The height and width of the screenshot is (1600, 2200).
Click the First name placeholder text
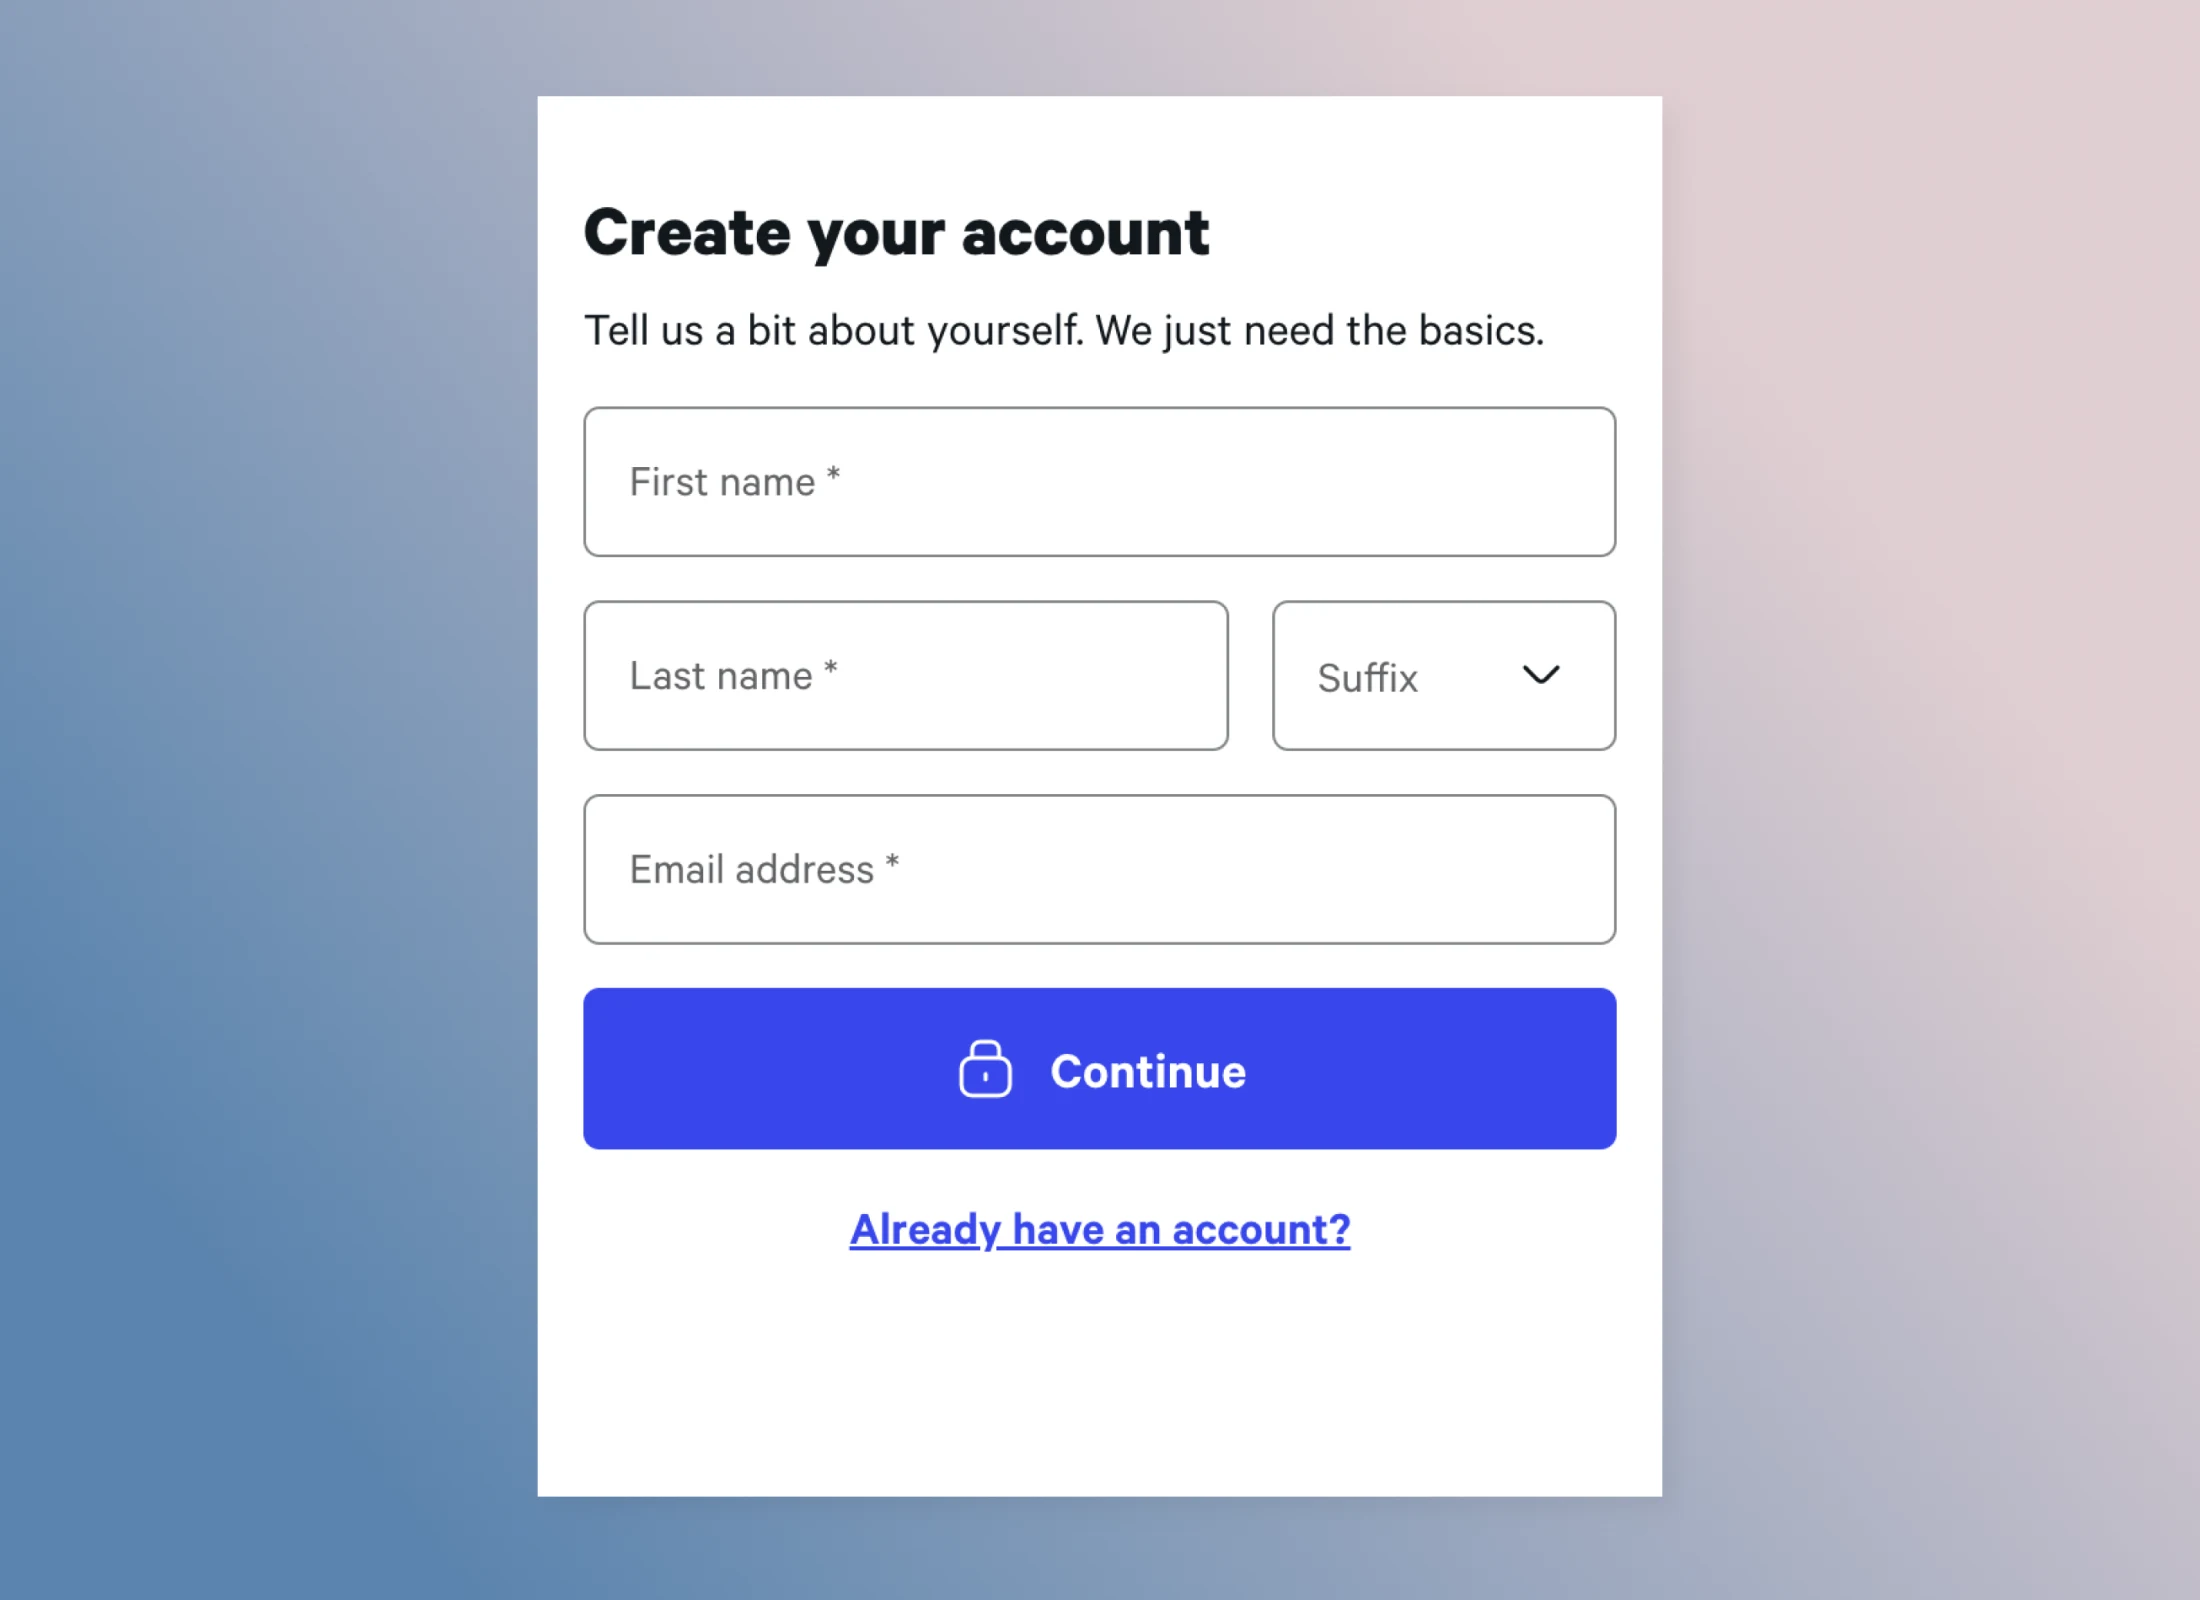click(x=722, y=482)
